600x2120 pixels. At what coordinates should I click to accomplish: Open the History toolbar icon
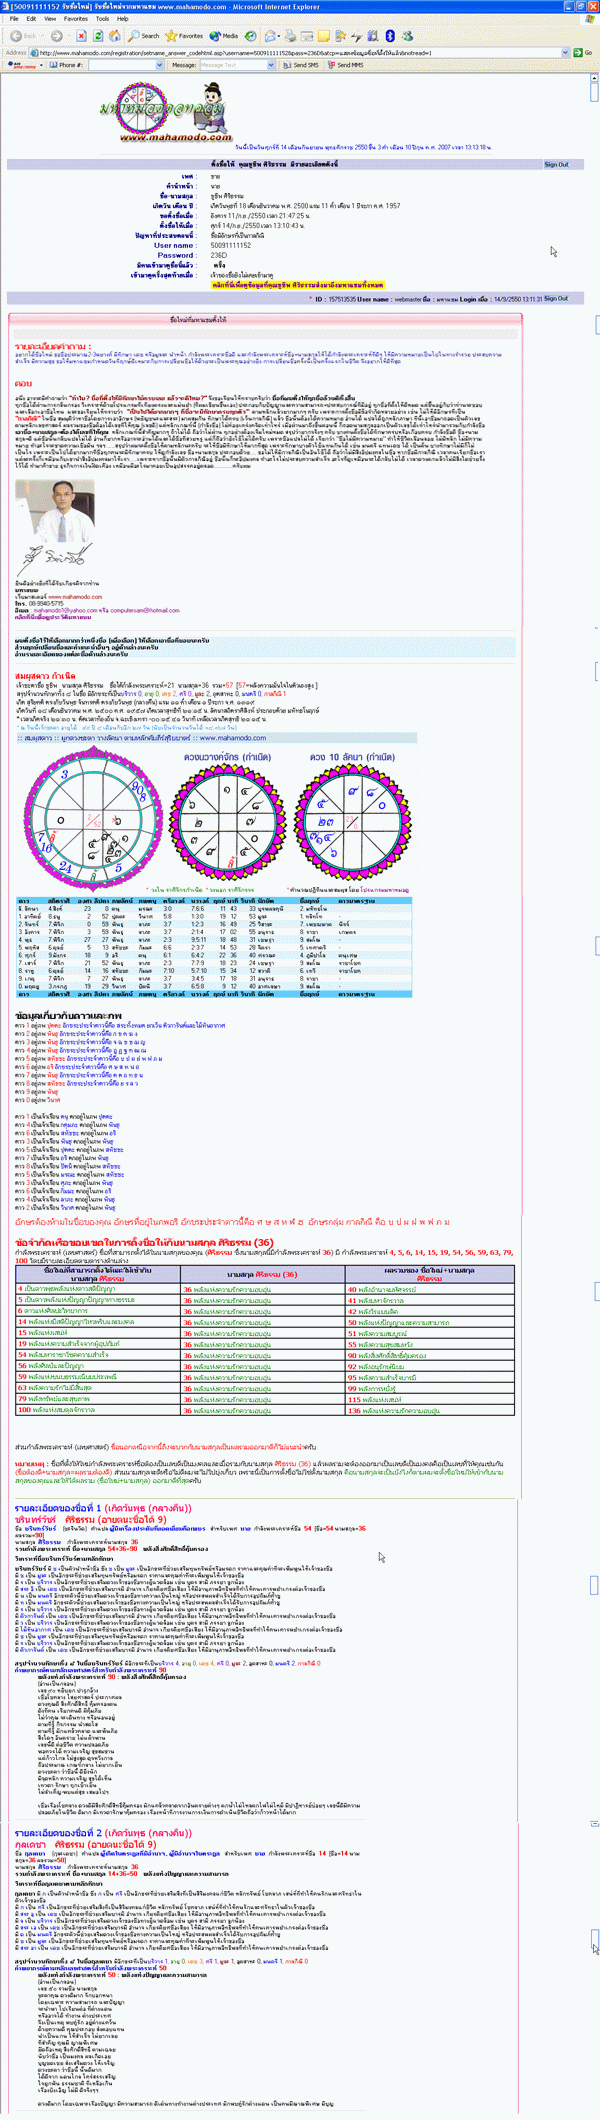click(x=251, y=35)
